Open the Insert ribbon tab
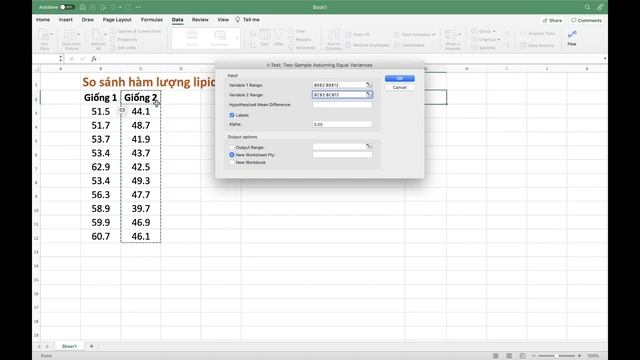Viewport: 640px width, 360px height. click(x=65, y=20)
